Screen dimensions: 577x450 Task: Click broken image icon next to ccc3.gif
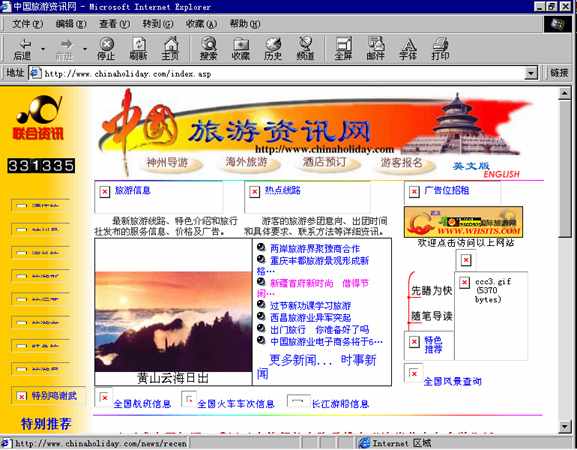[464, 282]
